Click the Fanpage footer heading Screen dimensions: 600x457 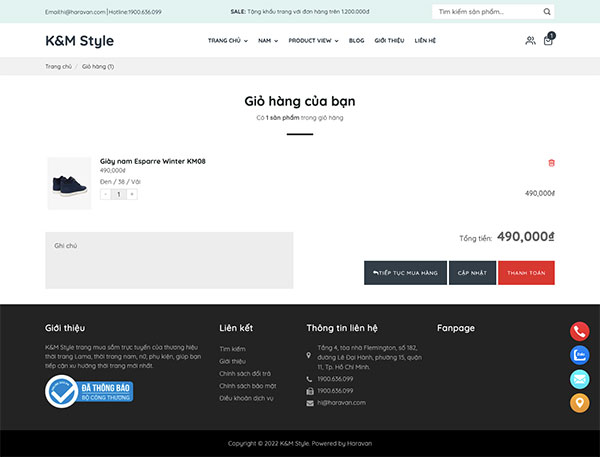pos(456,328)
